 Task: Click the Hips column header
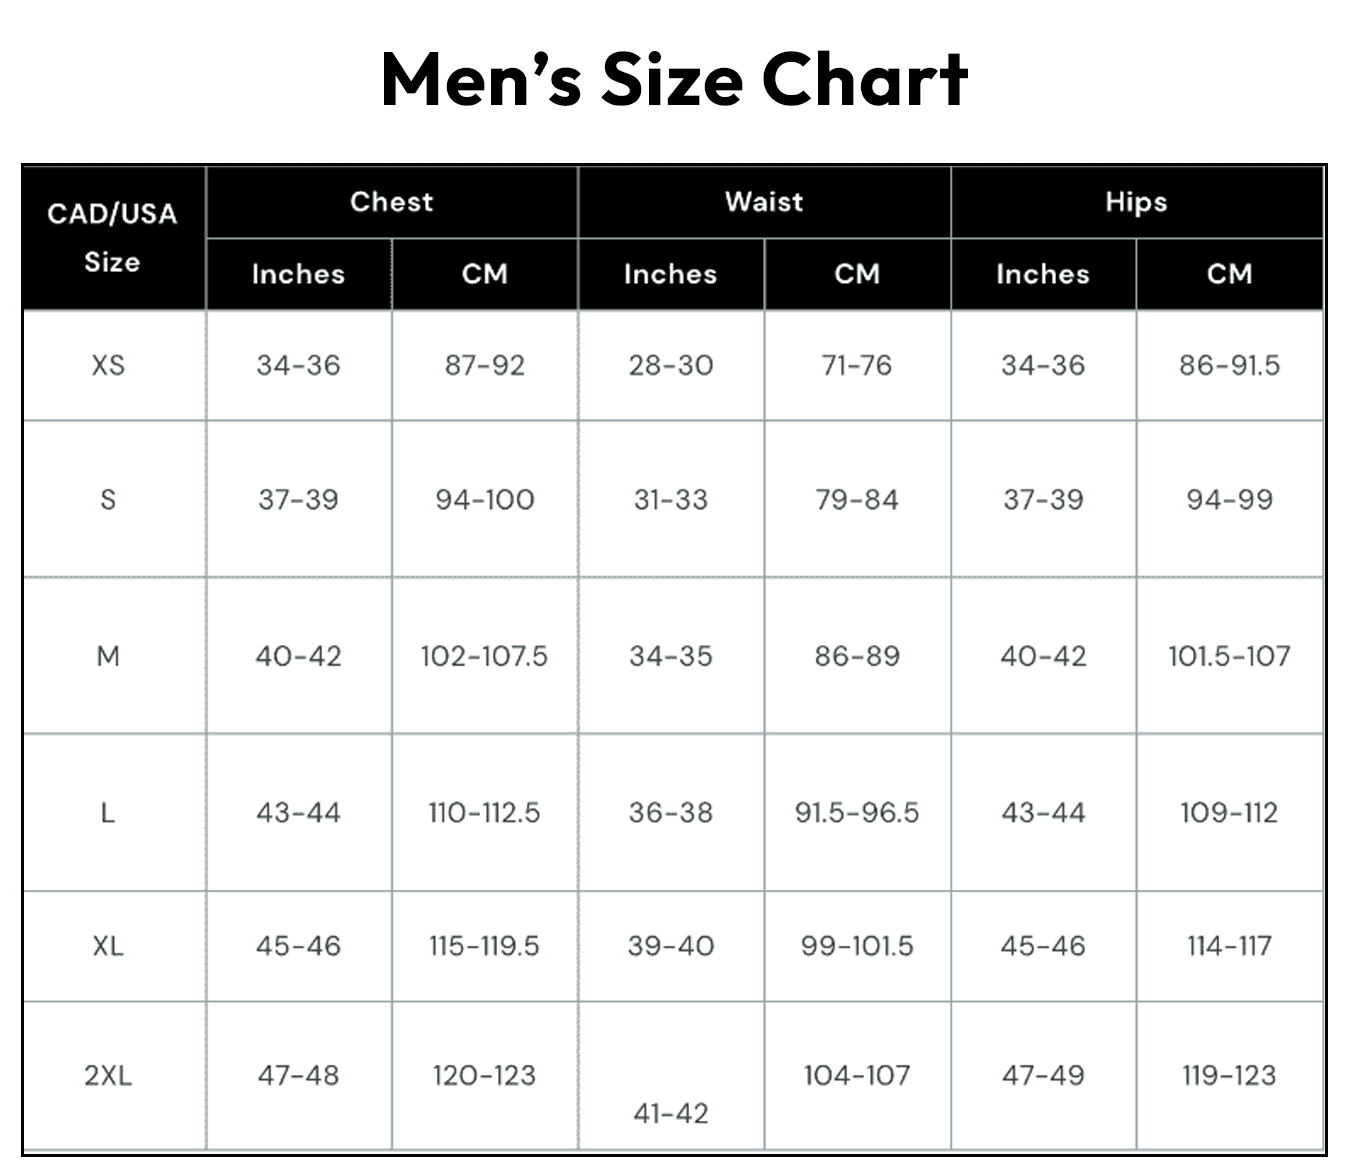point(1136,202)
